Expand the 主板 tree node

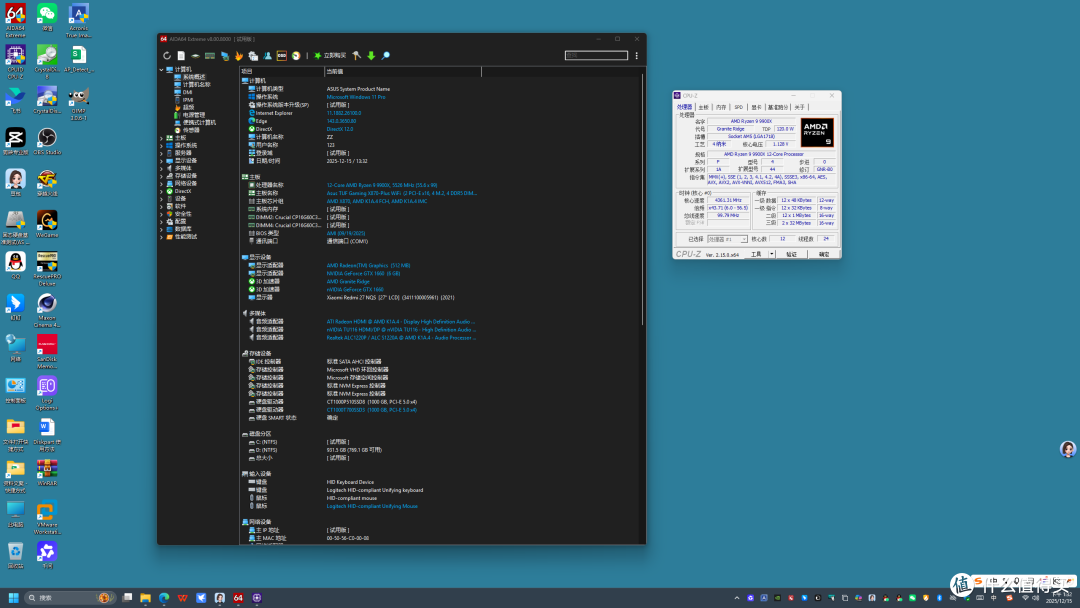click(162, 138)
